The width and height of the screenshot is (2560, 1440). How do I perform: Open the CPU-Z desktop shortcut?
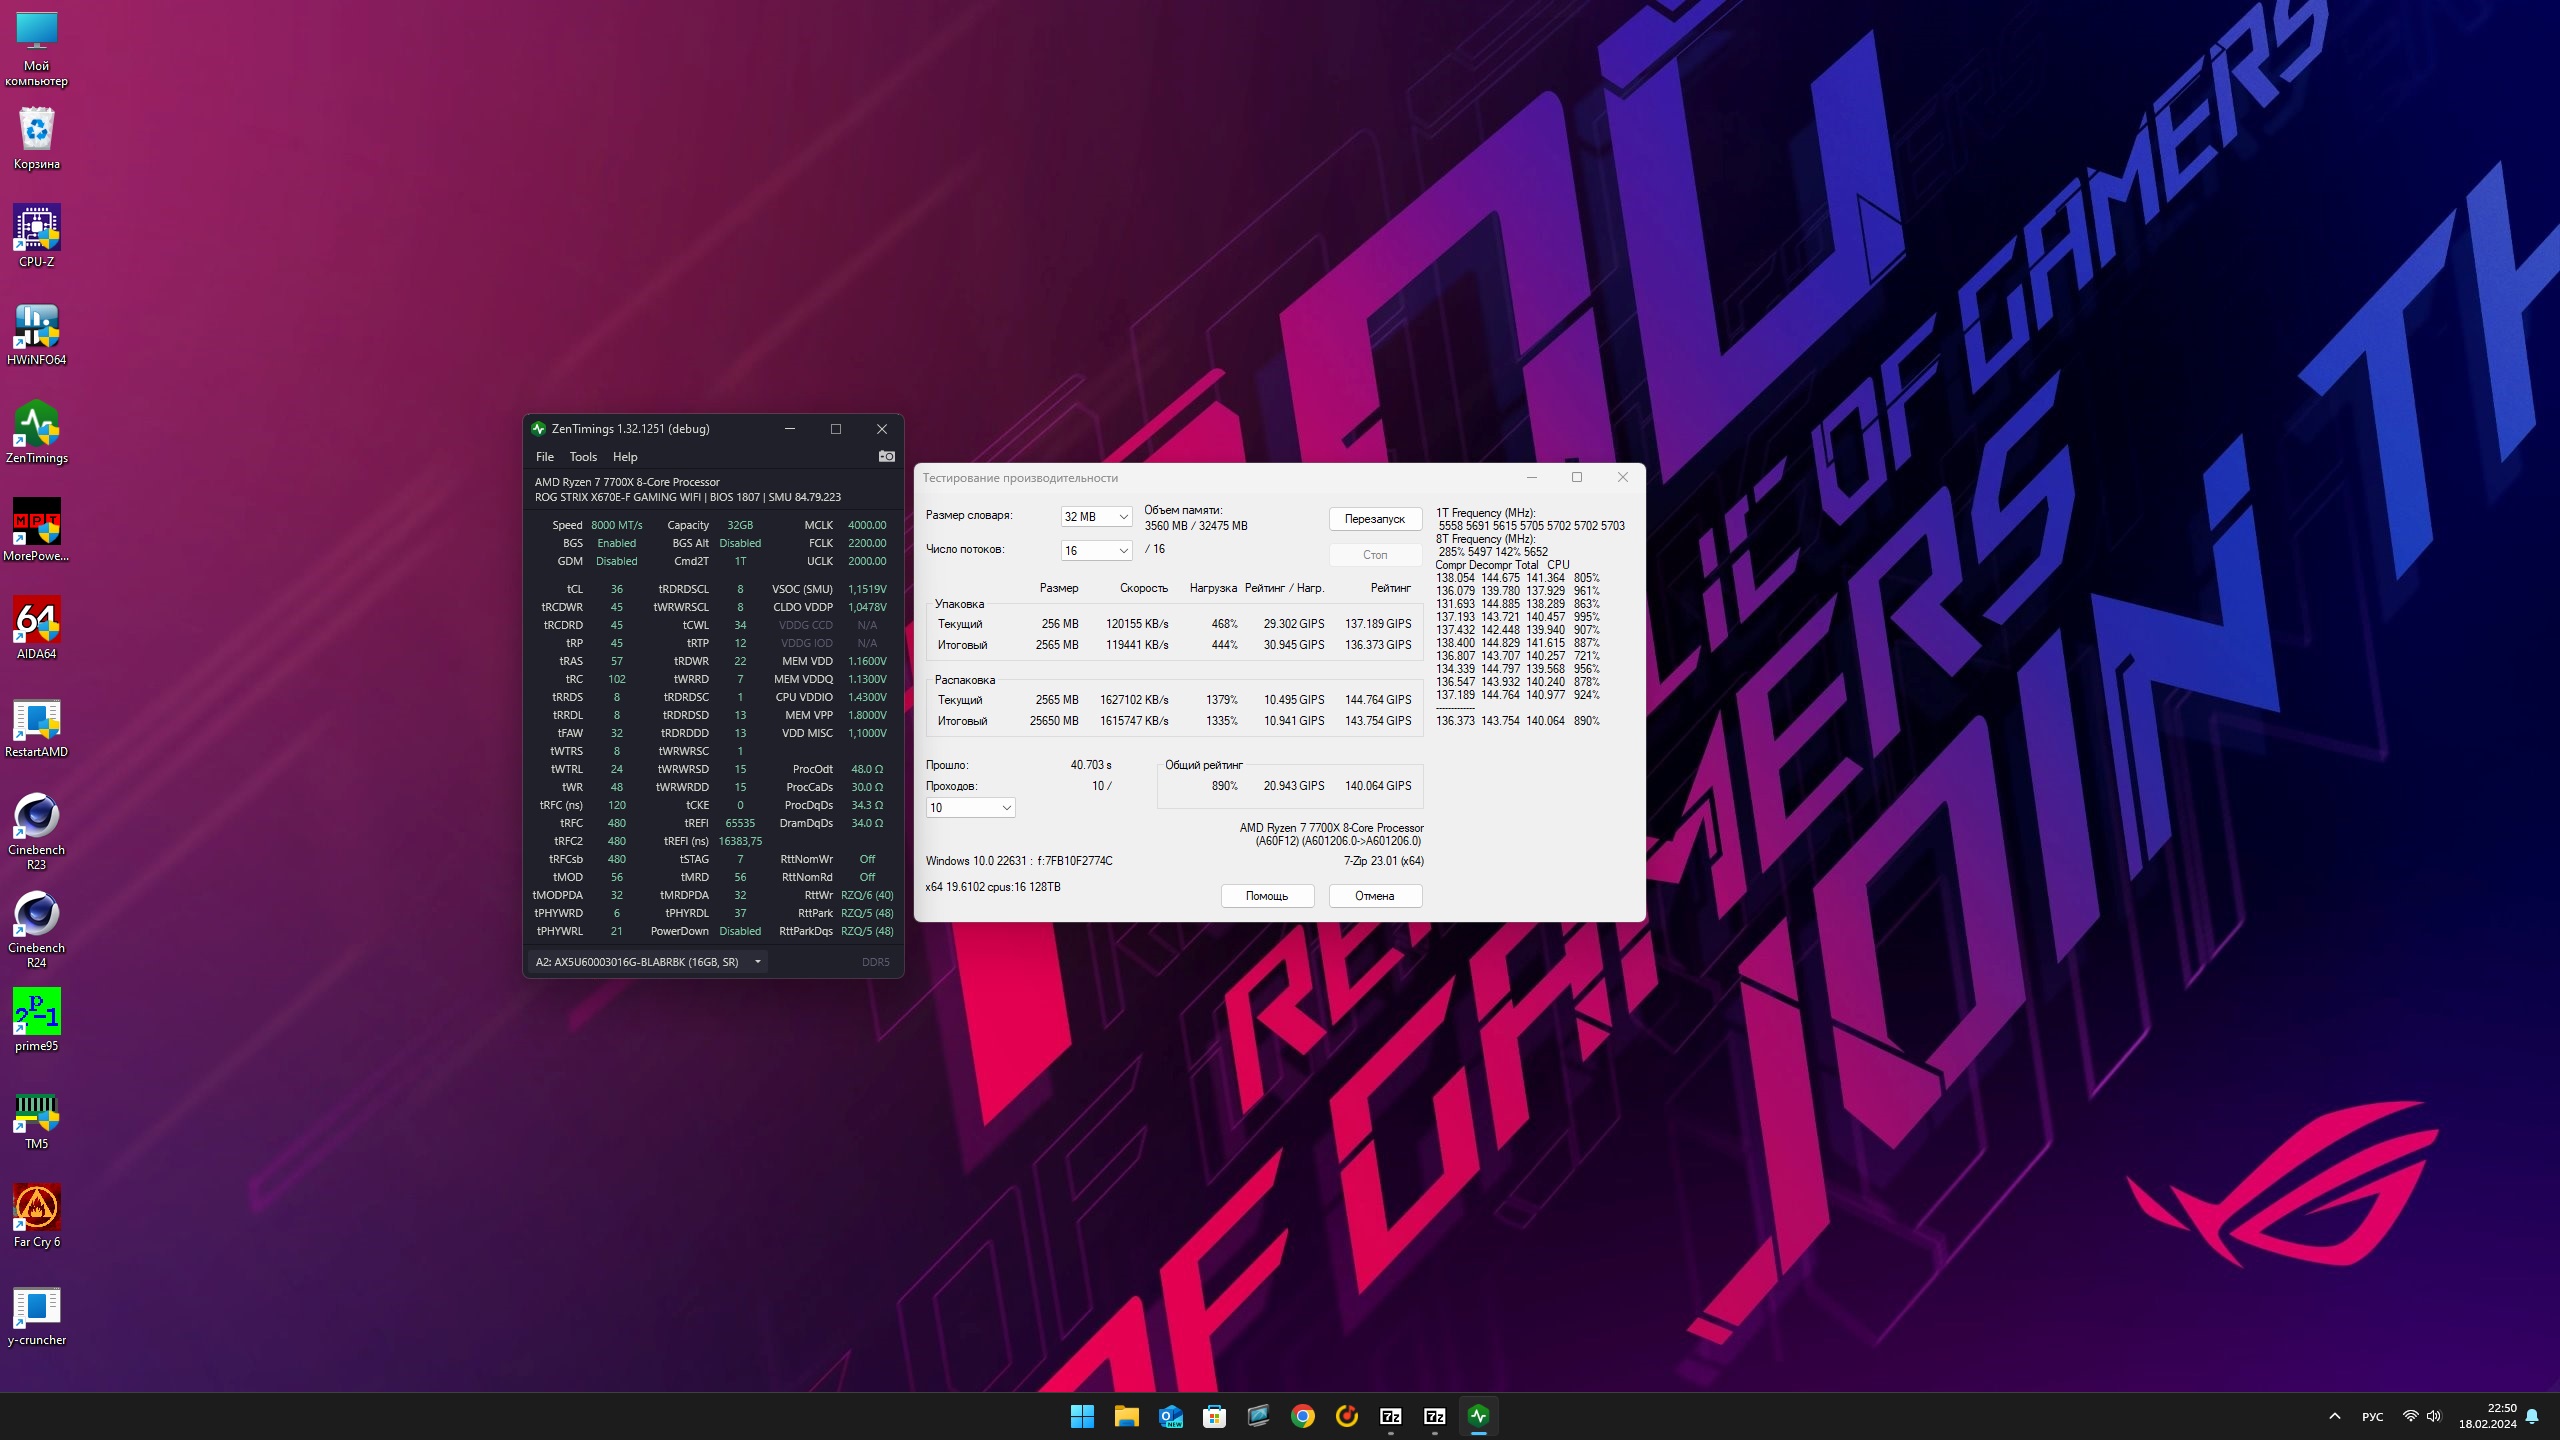pyautogui.click(x=37, y=229)
